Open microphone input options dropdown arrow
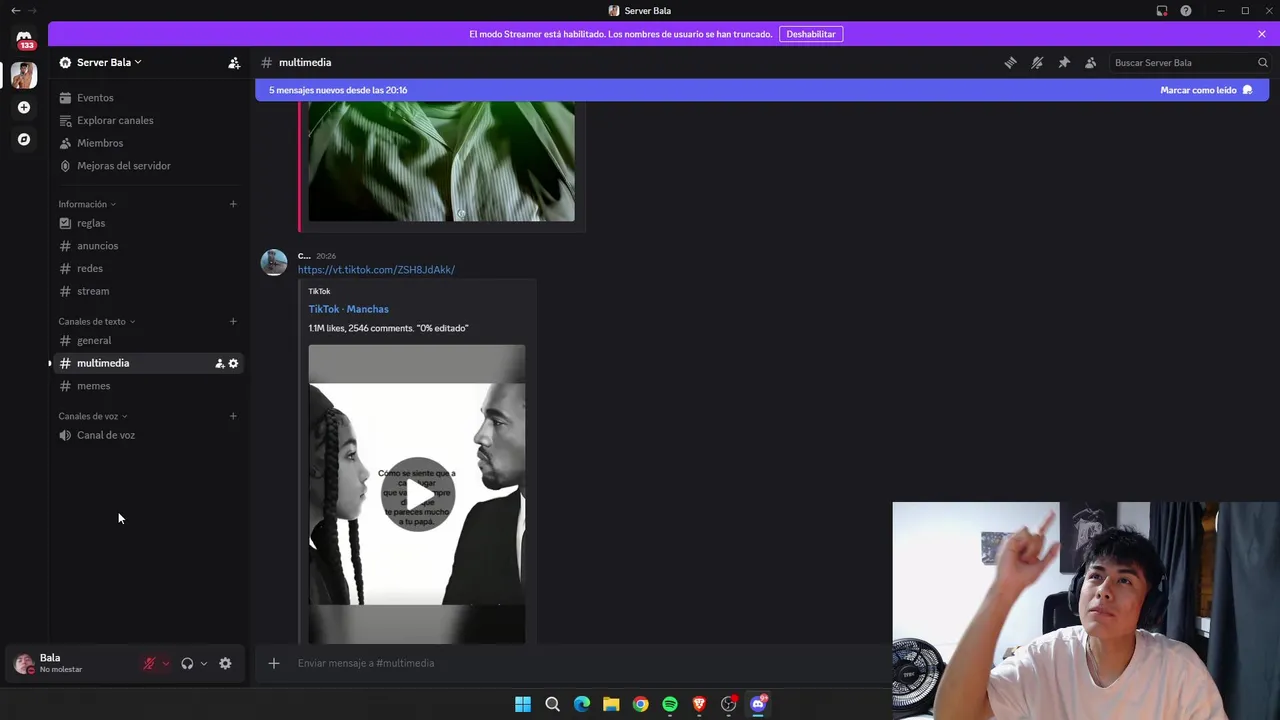1280x720 pixels. (166, 663)
